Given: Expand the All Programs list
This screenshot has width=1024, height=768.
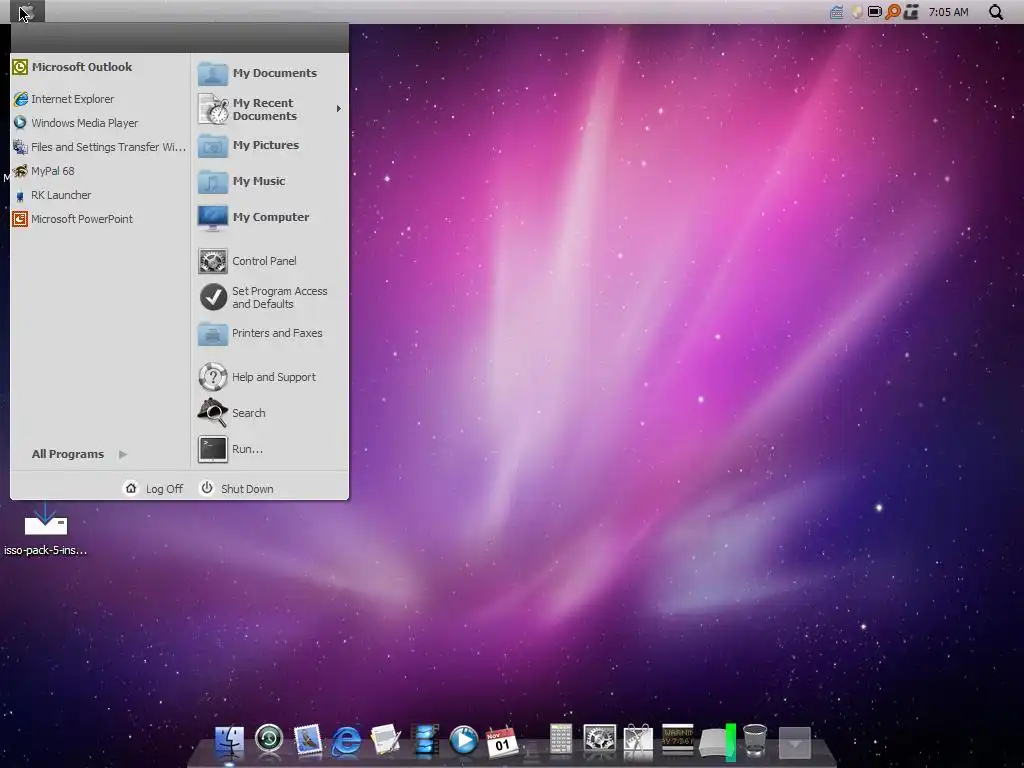Looking at the screenshot, I should [79, 454].
